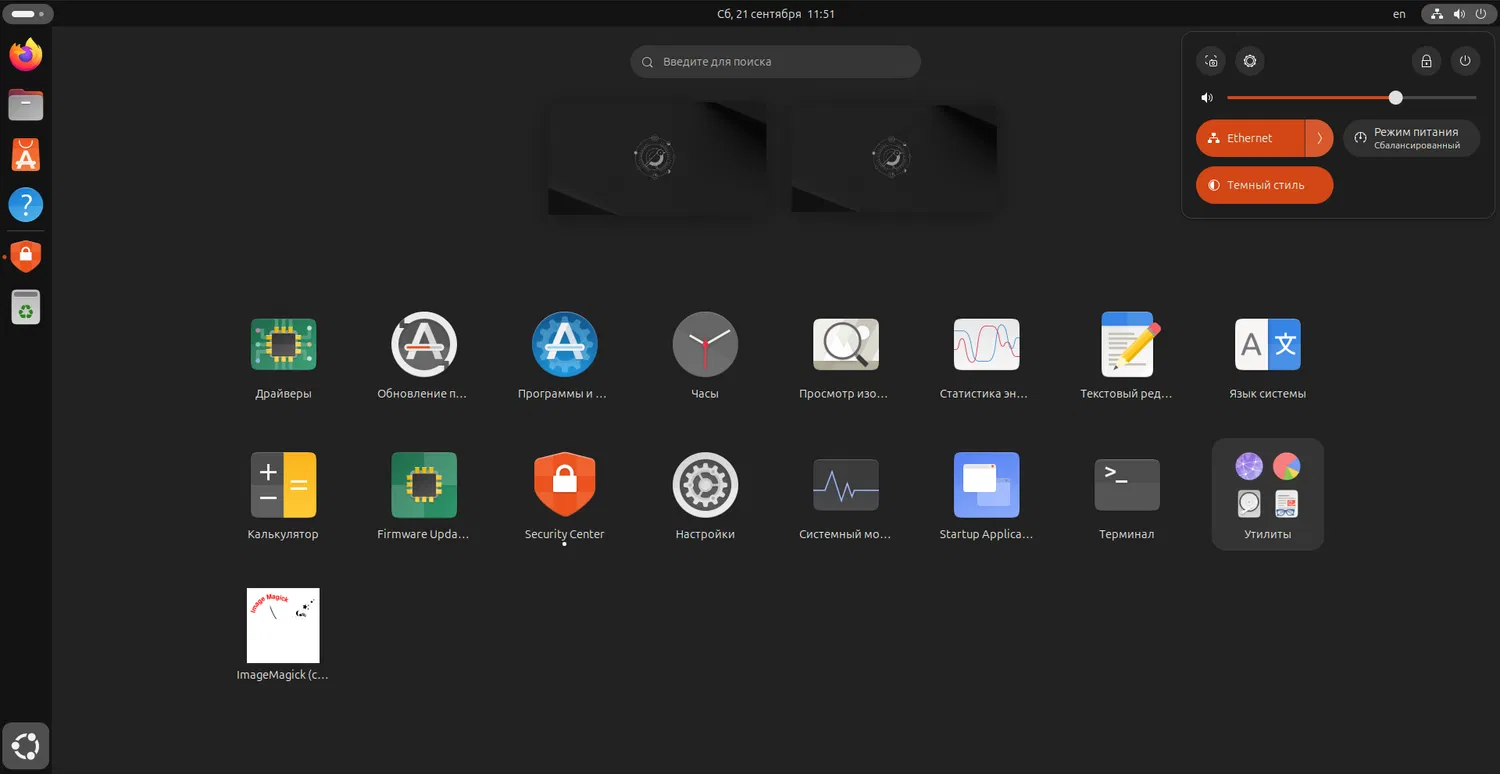This screenshot has height=774, width=1500.
Task: Toggle the Ethernet connection off
Action: point(1250,138)
